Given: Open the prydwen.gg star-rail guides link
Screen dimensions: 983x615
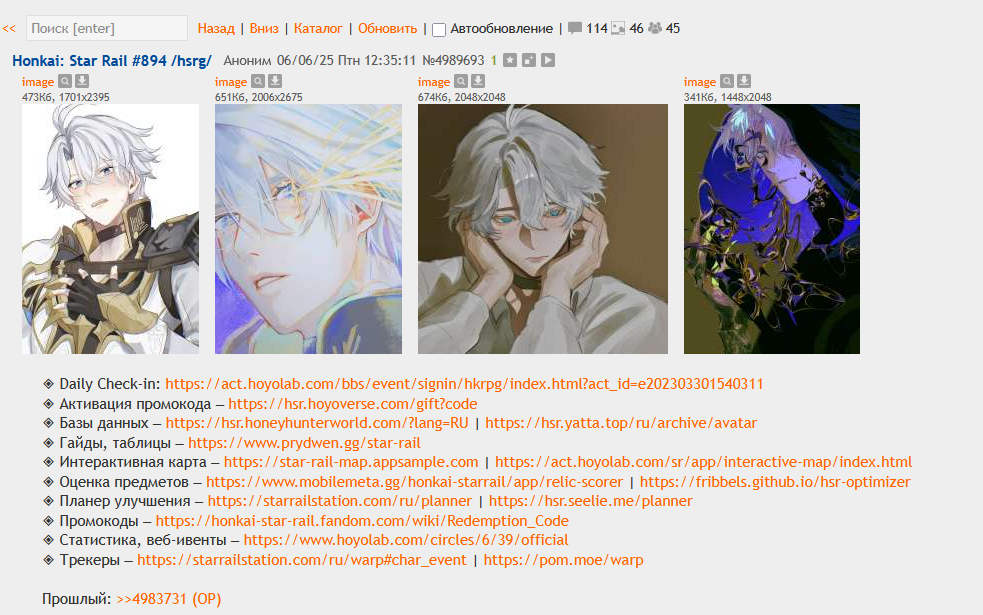Looking at the screenshot, I should tap(304, 443).
